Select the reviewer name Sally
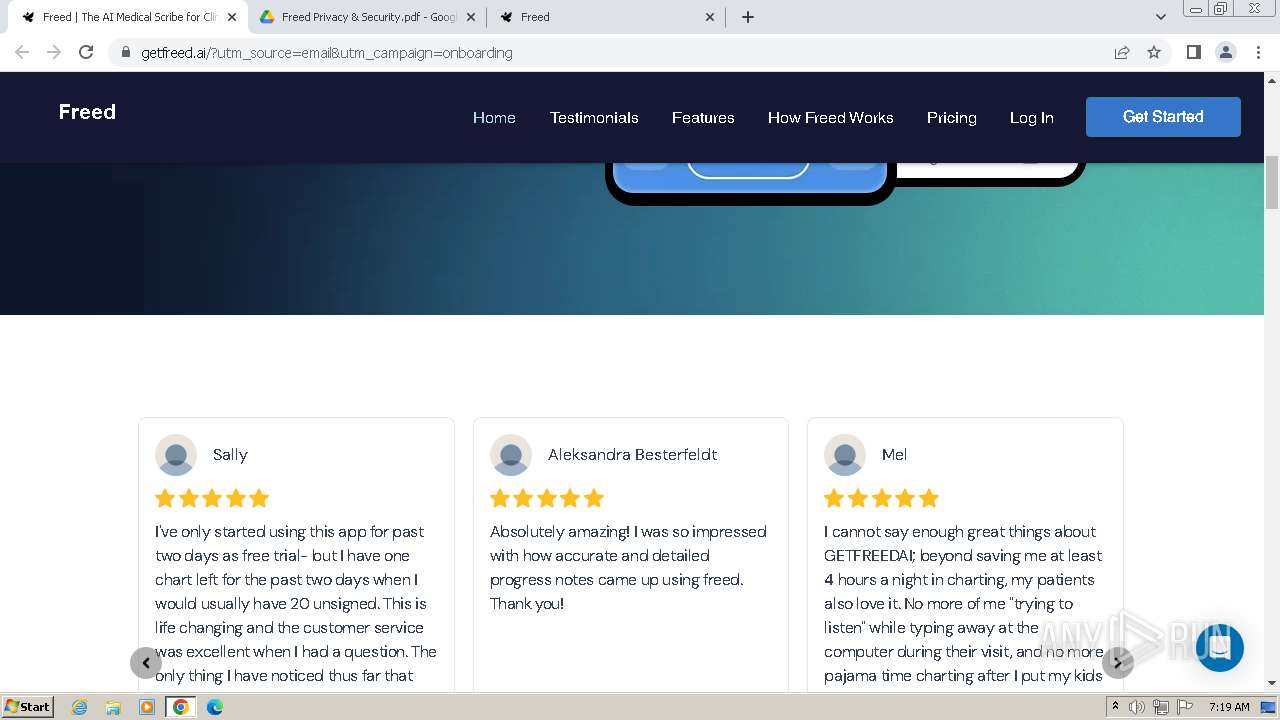Screen dimensions: 1280x720 tap(230, 455)
